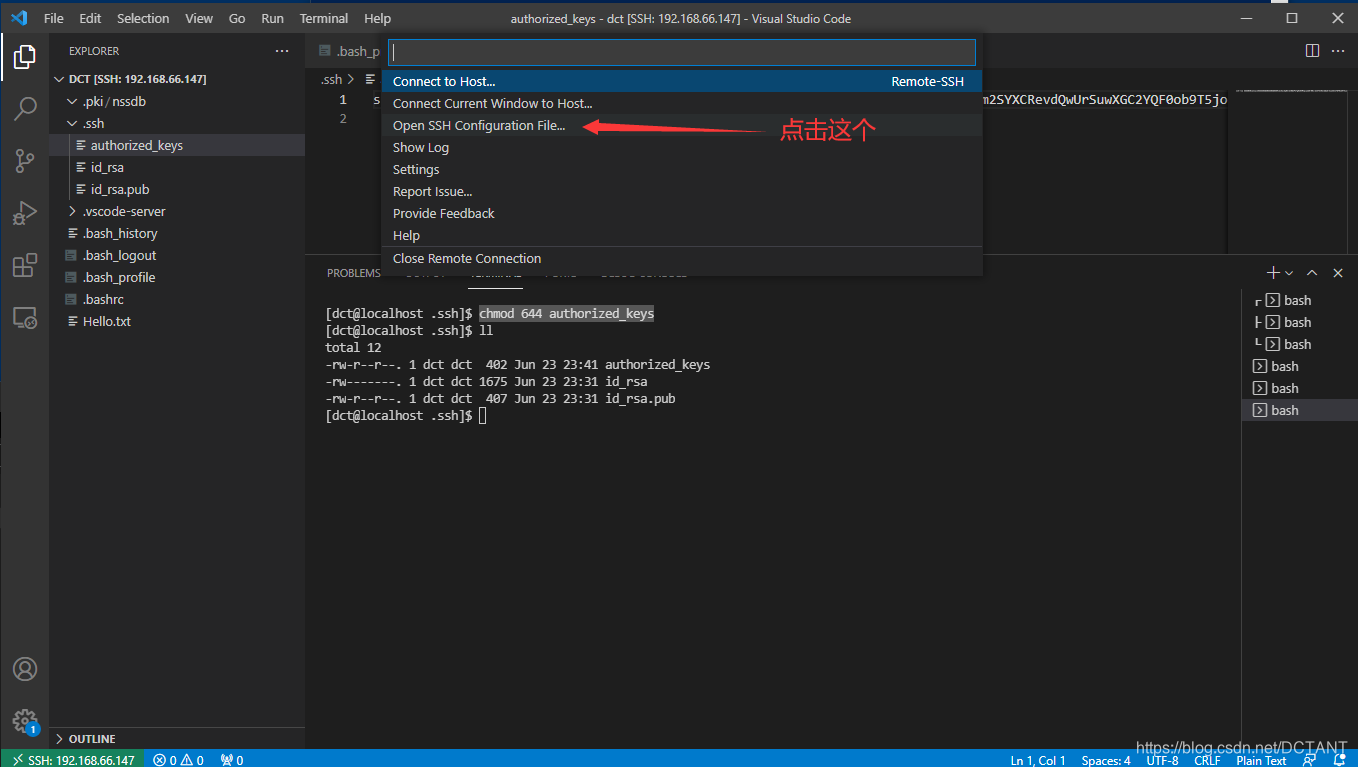This screenshot has height=767, width=1358.
Task: Open the Run and Debug view icon
Action: point(25,213)
